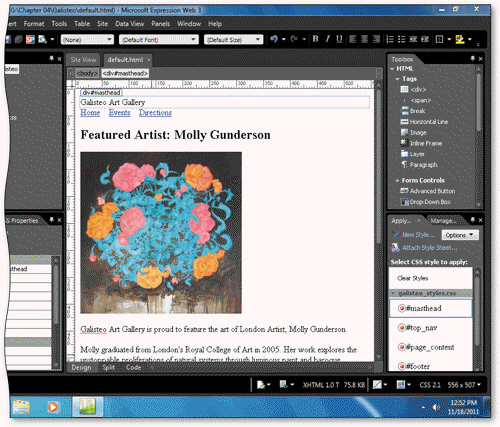
Task: Open the Format menu
Action: (34, 24)
